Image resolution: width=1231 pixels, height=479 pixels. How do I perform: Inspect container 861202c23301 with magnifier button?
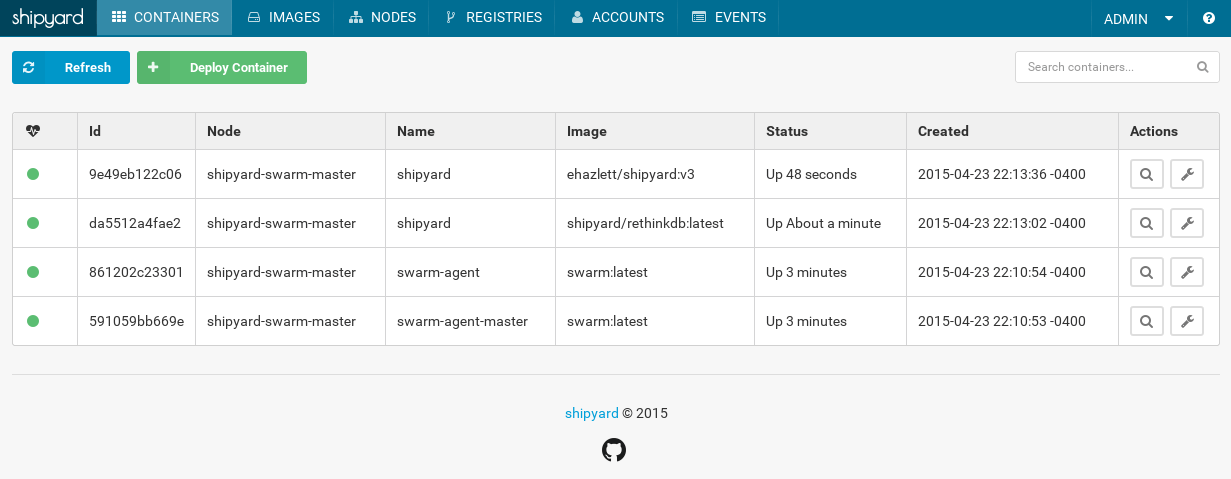[1147, 272]
